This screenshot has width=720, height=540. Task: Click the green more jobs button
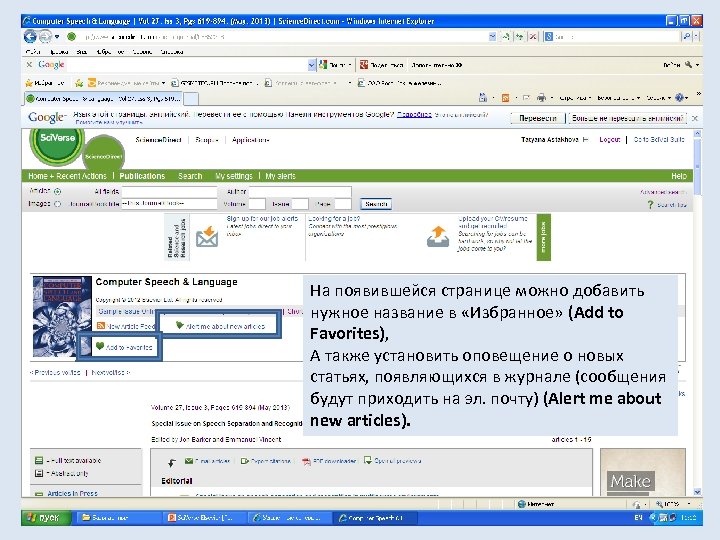pos(544,237)
